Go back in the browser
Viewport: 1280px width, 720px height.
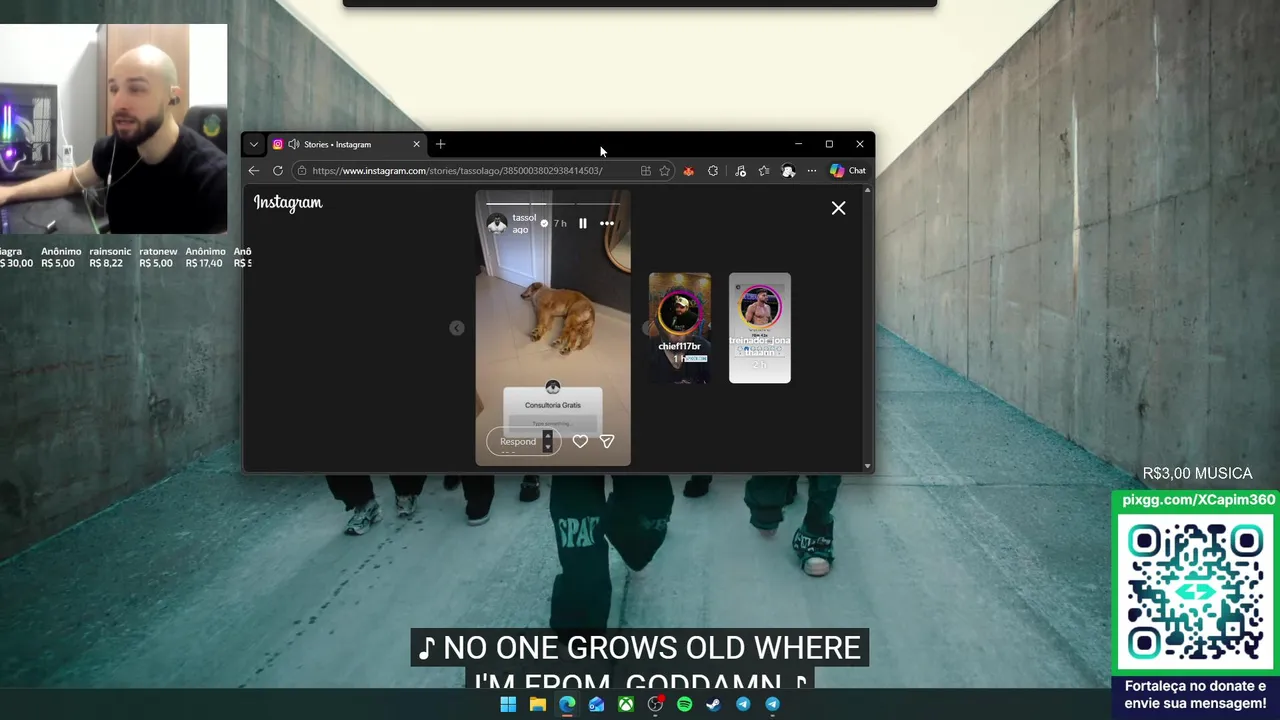[254, 171]
